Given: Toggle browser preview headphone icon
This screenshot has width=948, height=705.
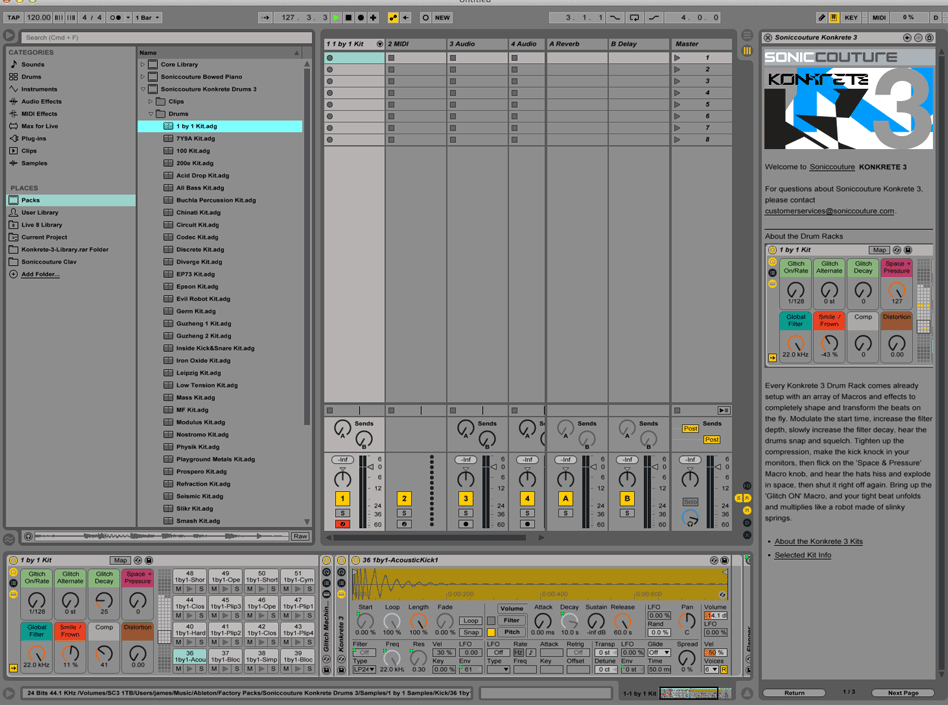Looking at the screenshot, I should 28,536.
